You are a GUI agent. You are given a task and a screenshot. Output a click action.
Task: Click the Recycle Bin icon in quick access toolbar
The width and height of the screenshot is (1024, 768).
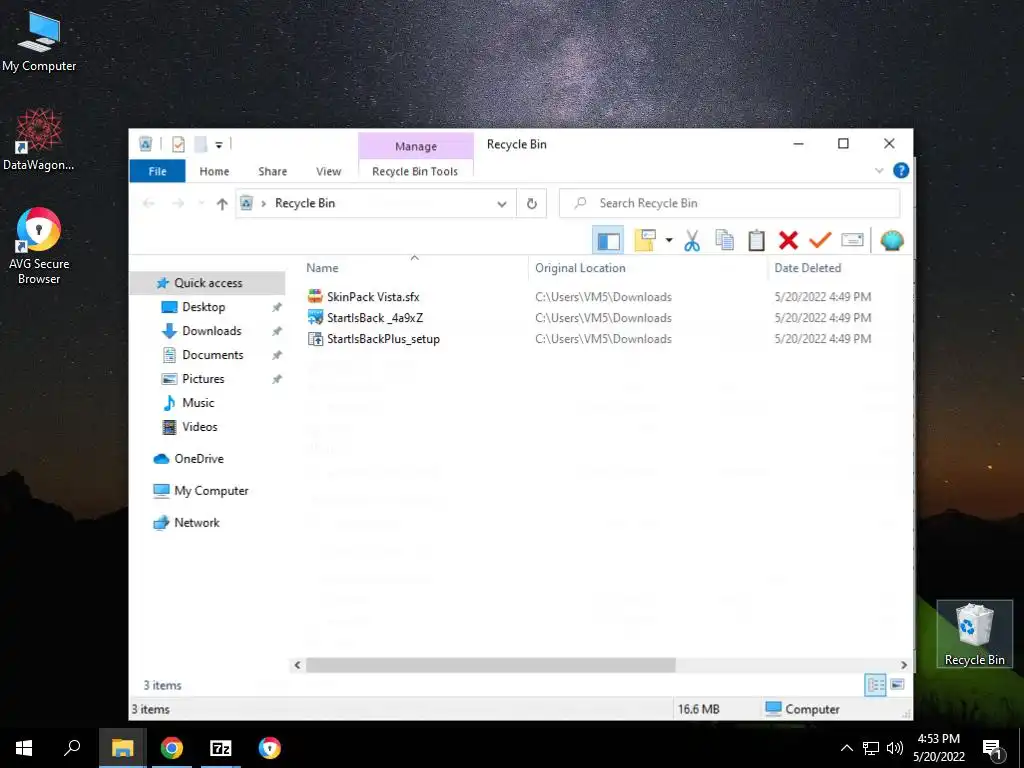click(146, 144)
